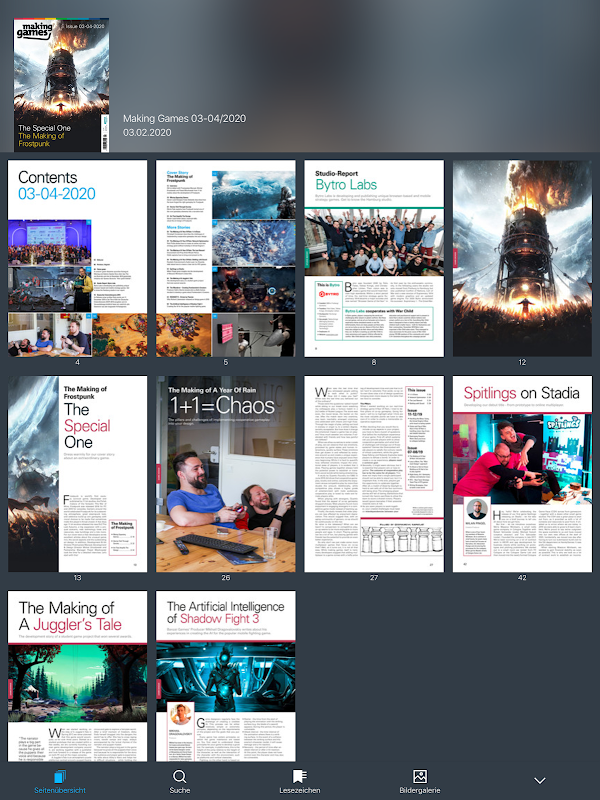Open Artificial Intelligence of Shadow Fight 3 thumbnail
This screenshot has width=600, height=800.
pos(226,677)
